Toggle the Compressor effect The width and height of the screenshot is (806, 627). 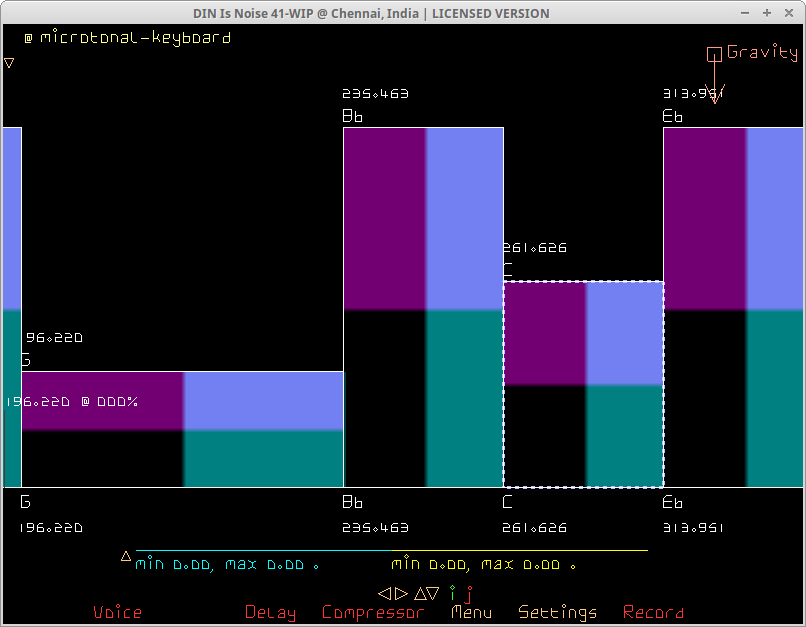tap(373, 612)
